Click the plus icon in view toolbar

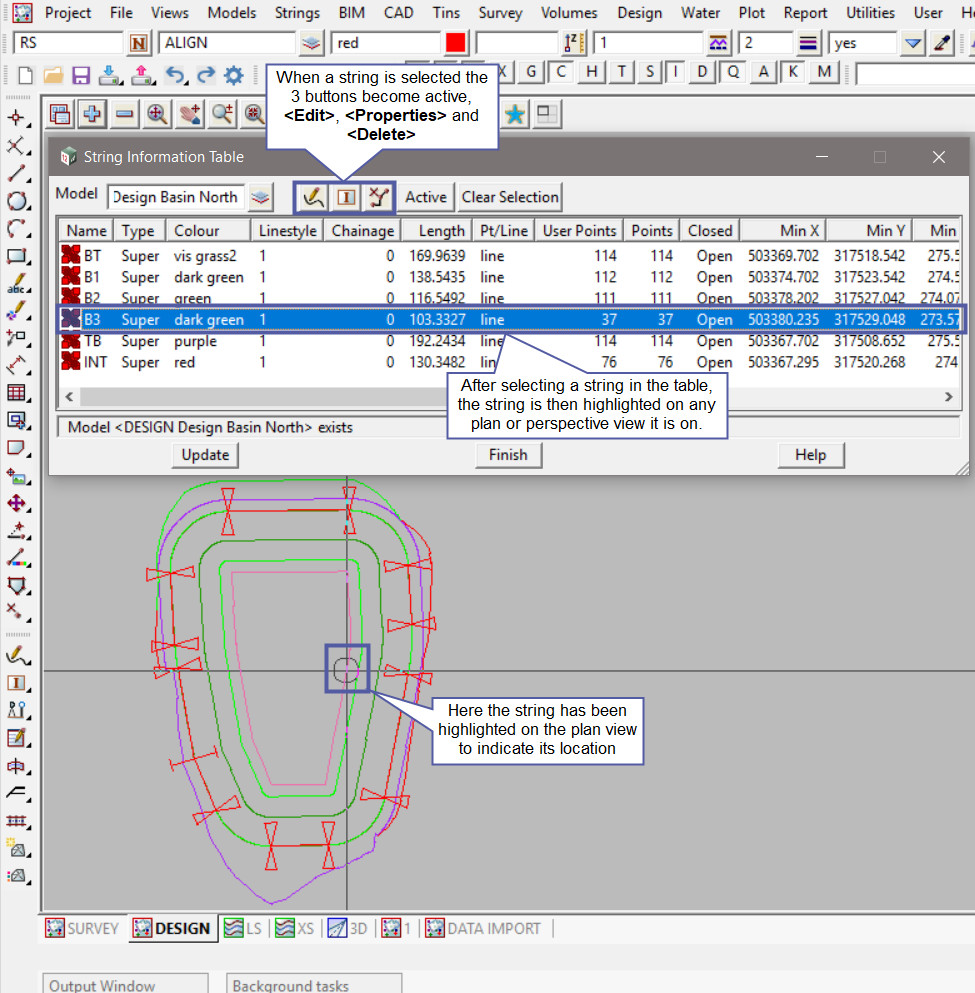point(92,114)
